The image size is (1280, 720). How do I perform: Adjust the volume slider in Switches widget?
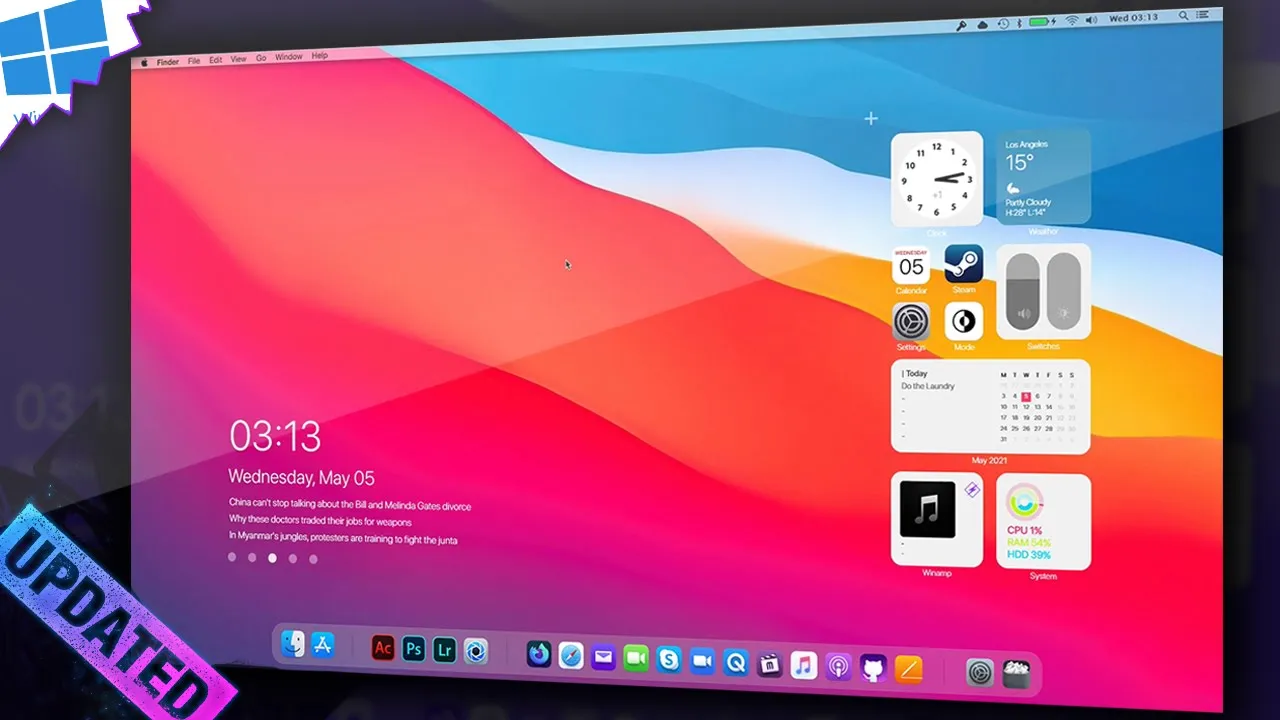tap(1022, 291)
